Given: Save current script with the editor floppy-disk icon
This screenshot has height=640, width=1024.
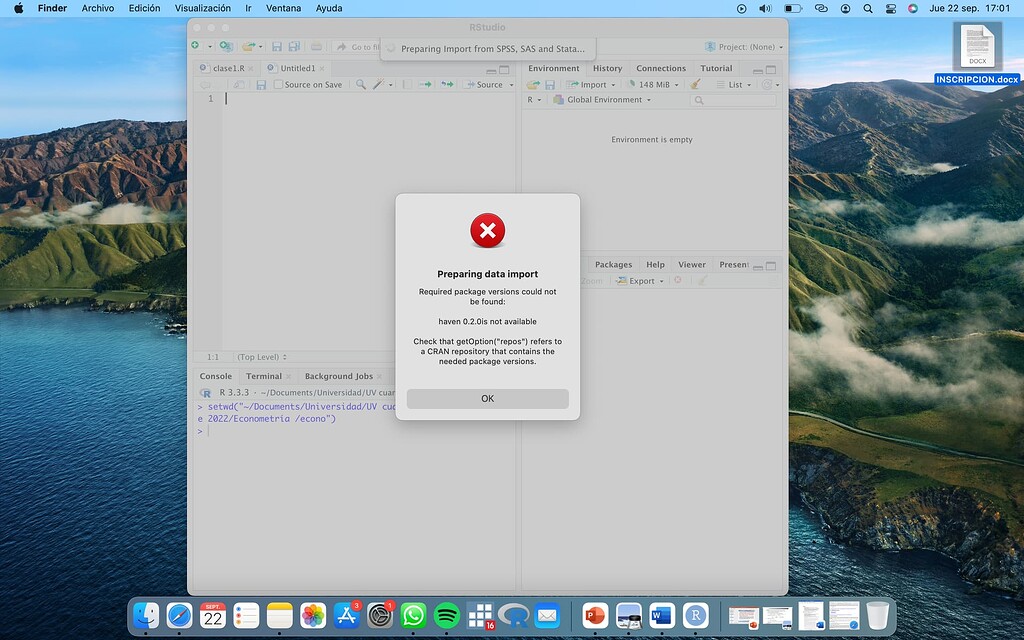Looking at the screenshot, I should click(261, 85).
